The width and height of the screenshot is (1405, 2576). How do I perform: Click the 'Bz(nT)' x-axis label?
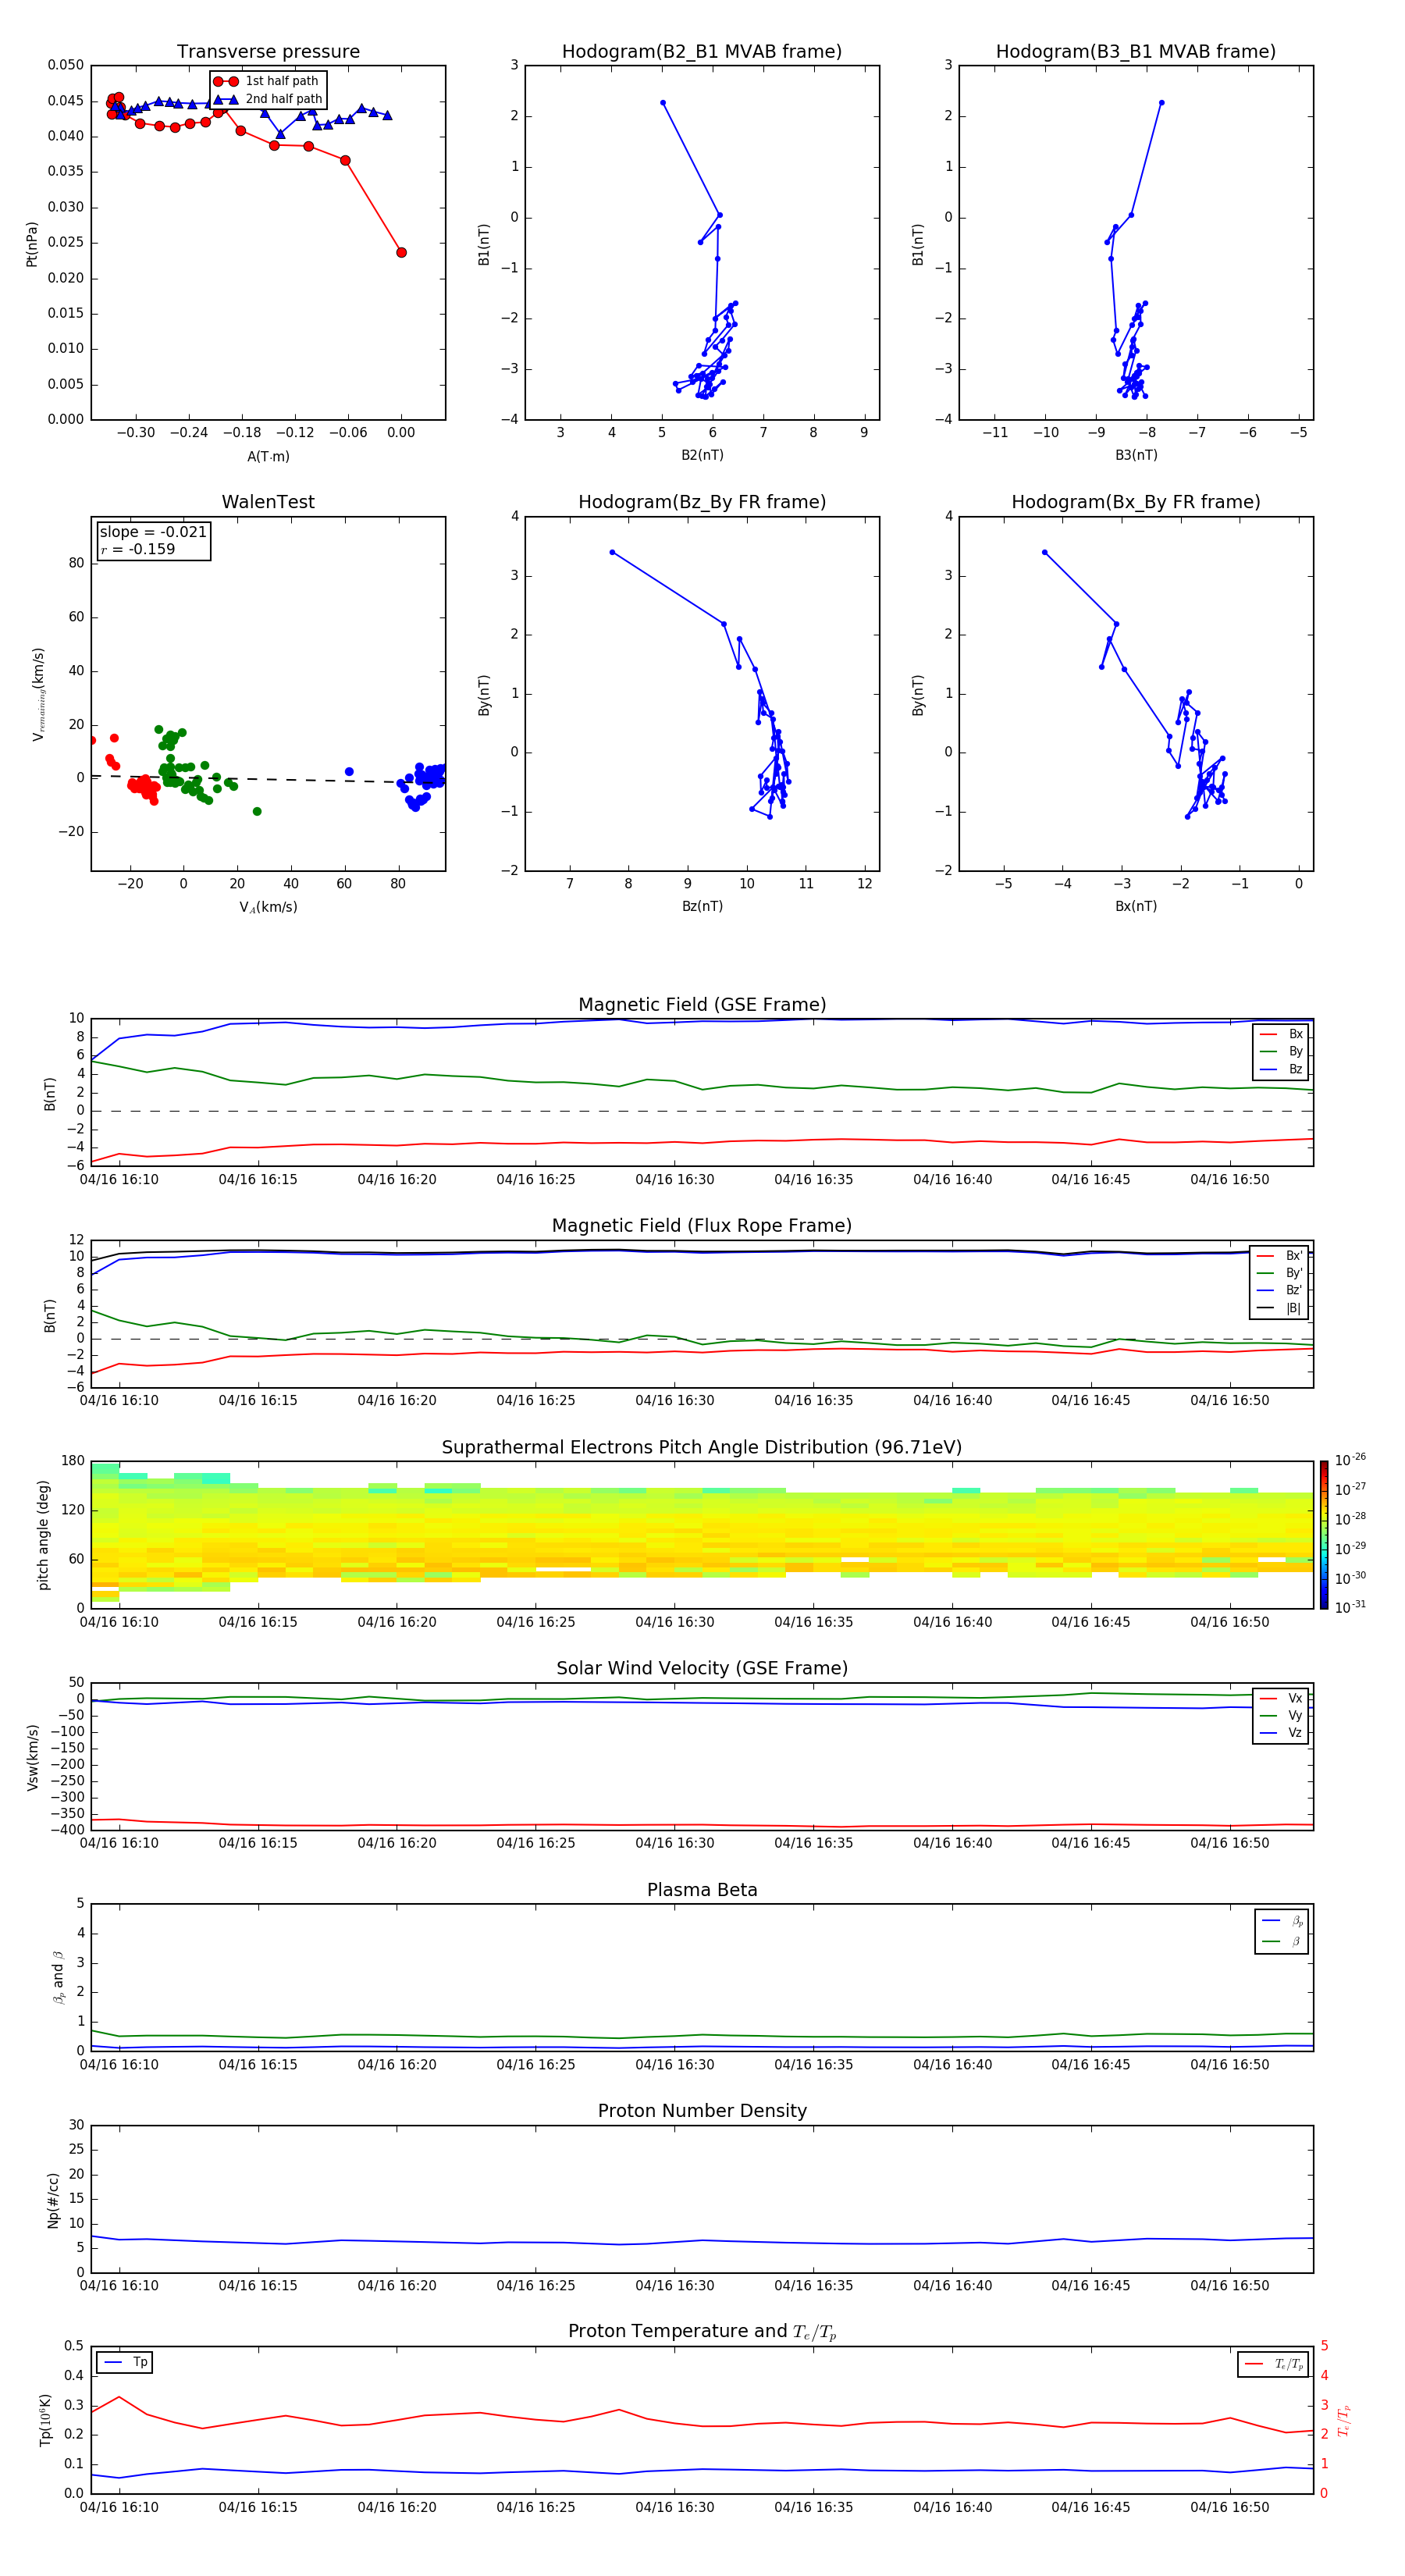point(702,906)
